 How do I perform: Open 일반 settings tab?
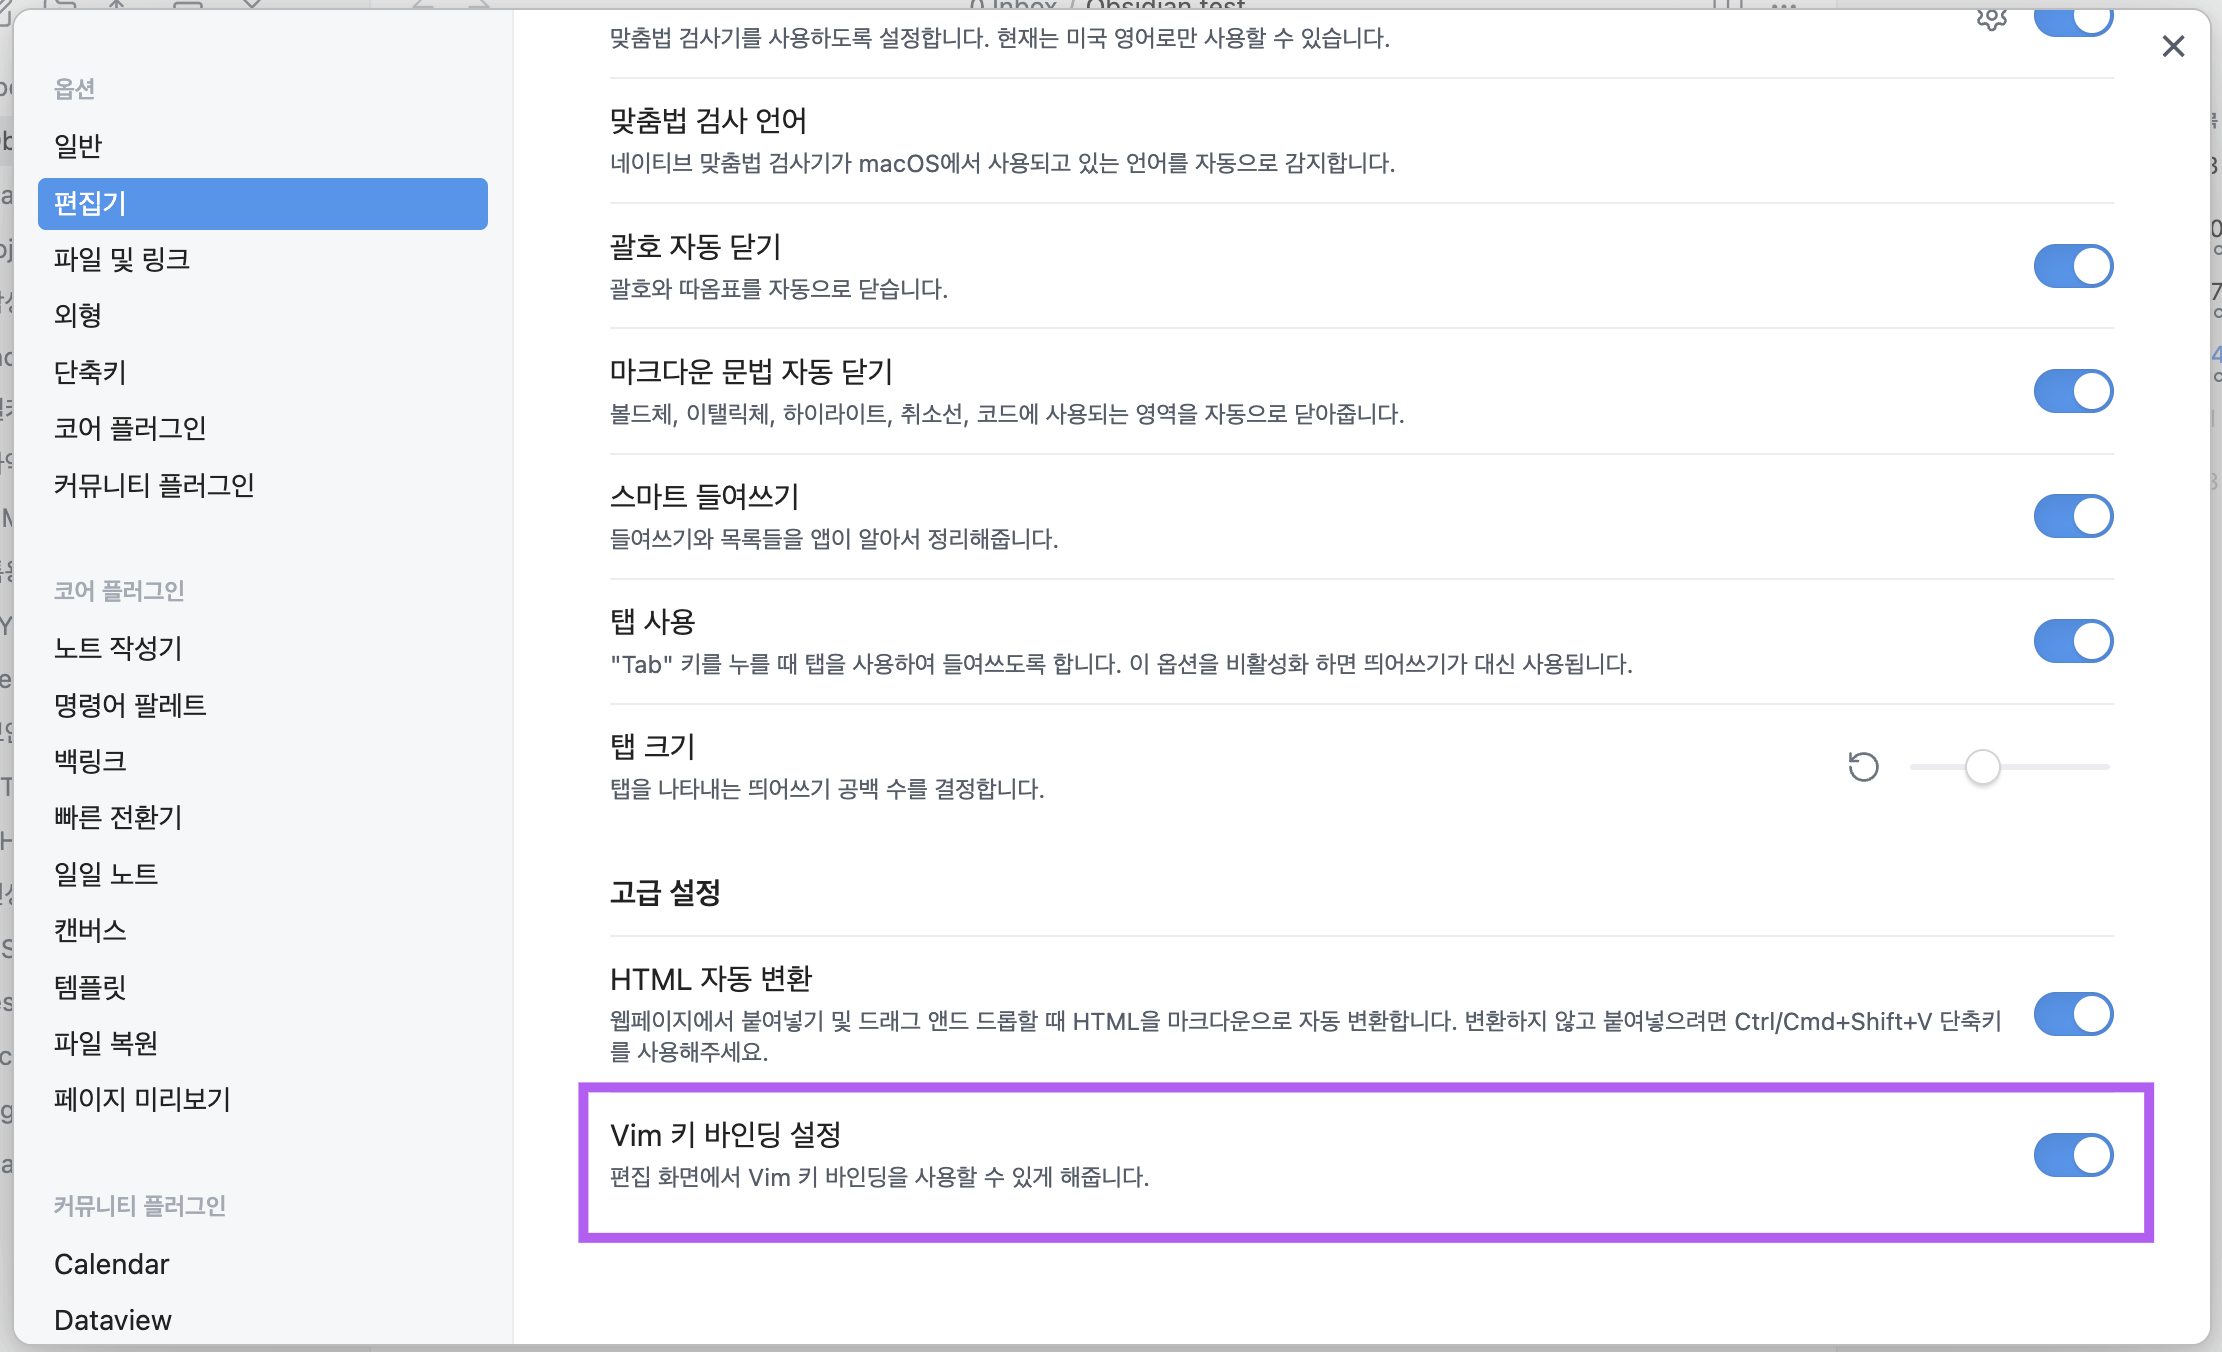pyautogui.click(x=78, y=146)
